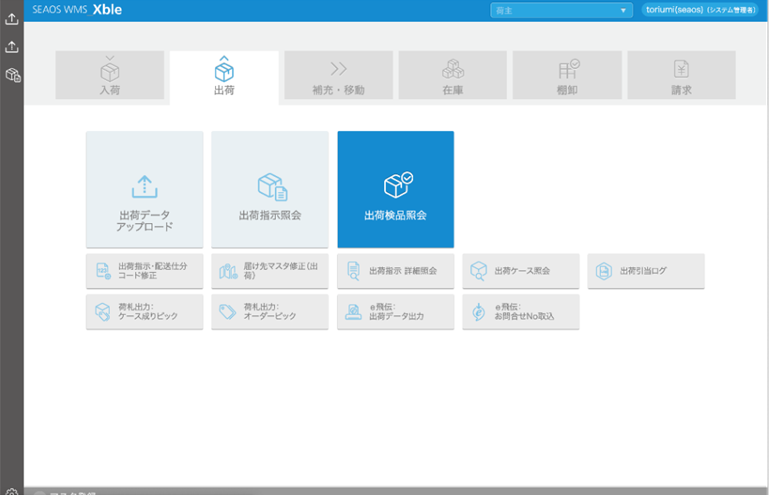
Task: Open the 出荷指示照会 tile
Action: 270,190
